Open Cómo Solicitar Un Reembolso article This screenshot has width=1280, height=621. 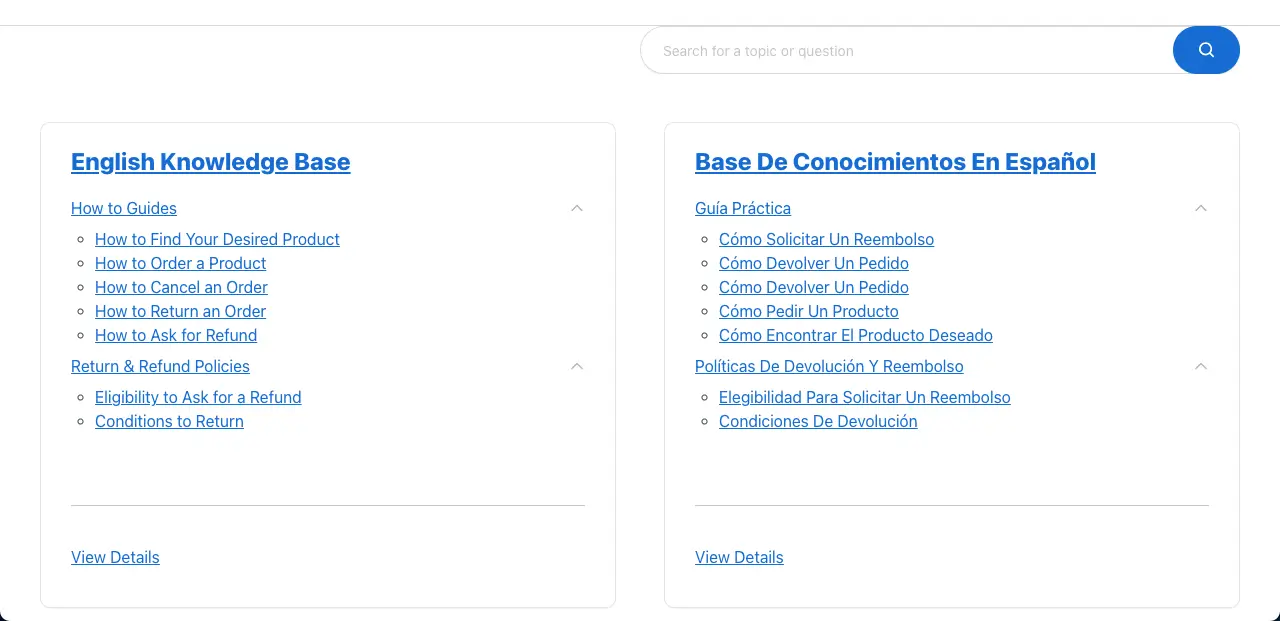pos(826,239)
